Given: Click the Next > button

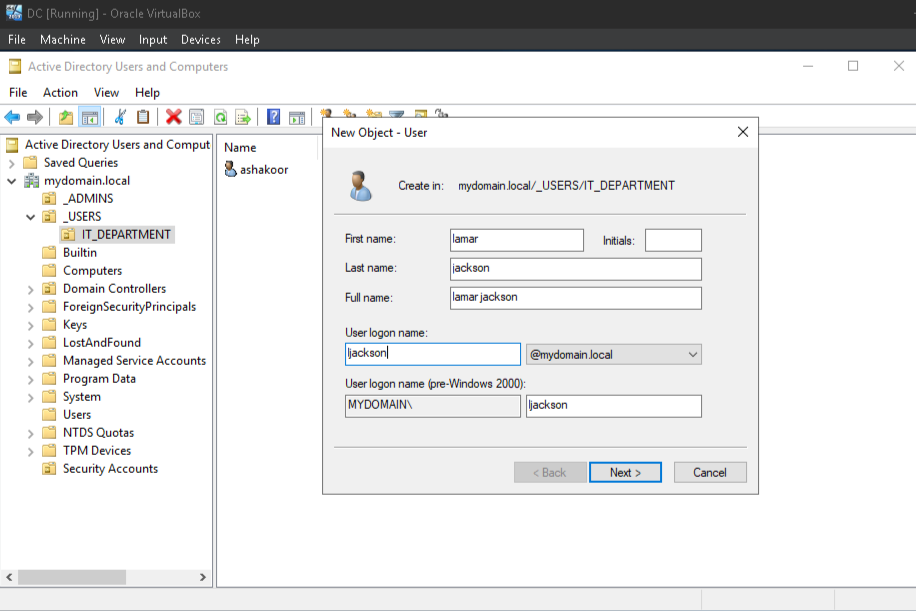Looking at the screenshot, I should coord(625,473).
